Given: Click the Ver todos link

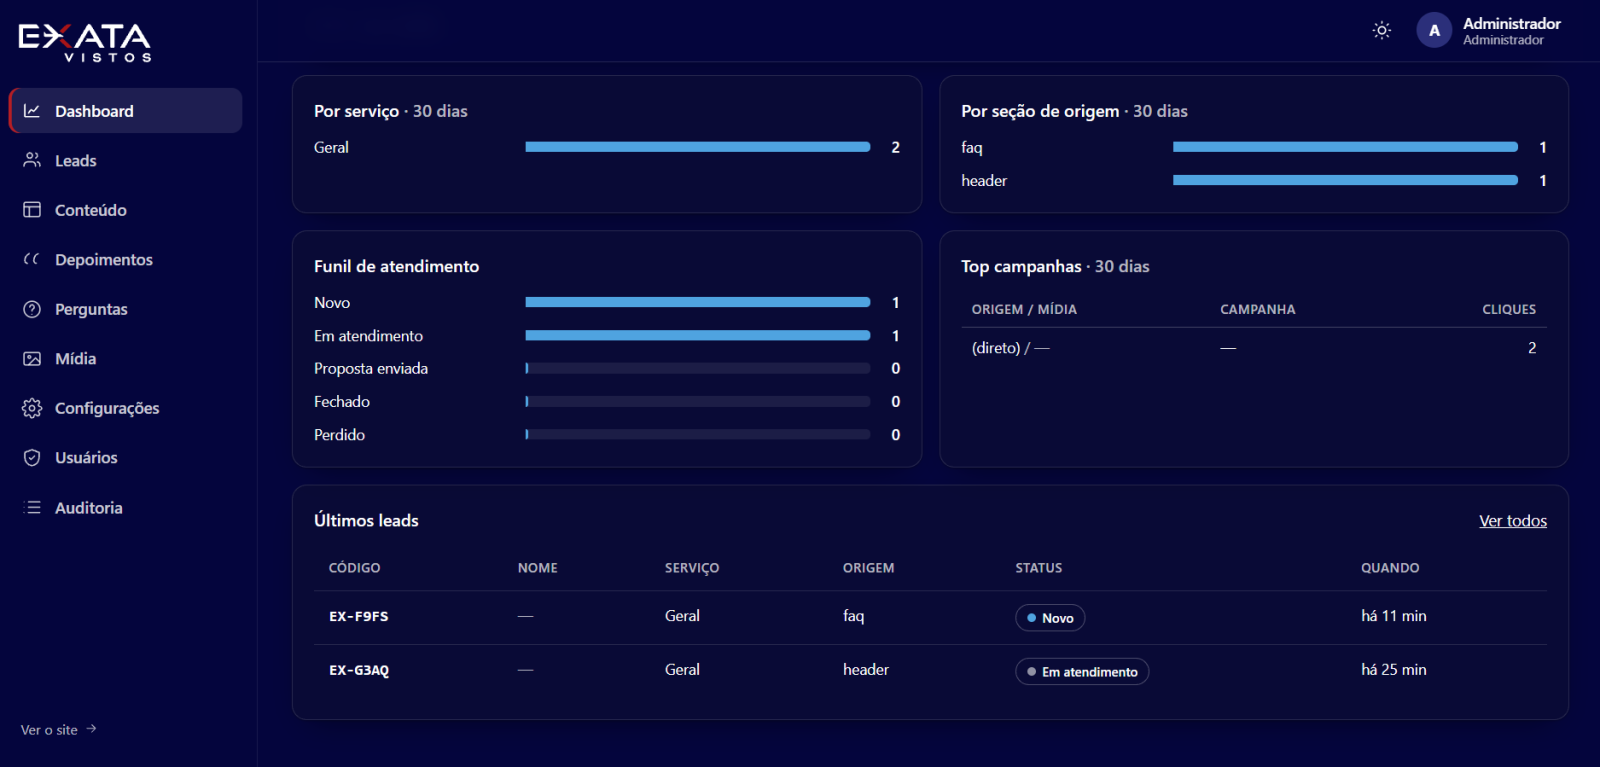Looking at the screenshot, I should pos(1513,521).
